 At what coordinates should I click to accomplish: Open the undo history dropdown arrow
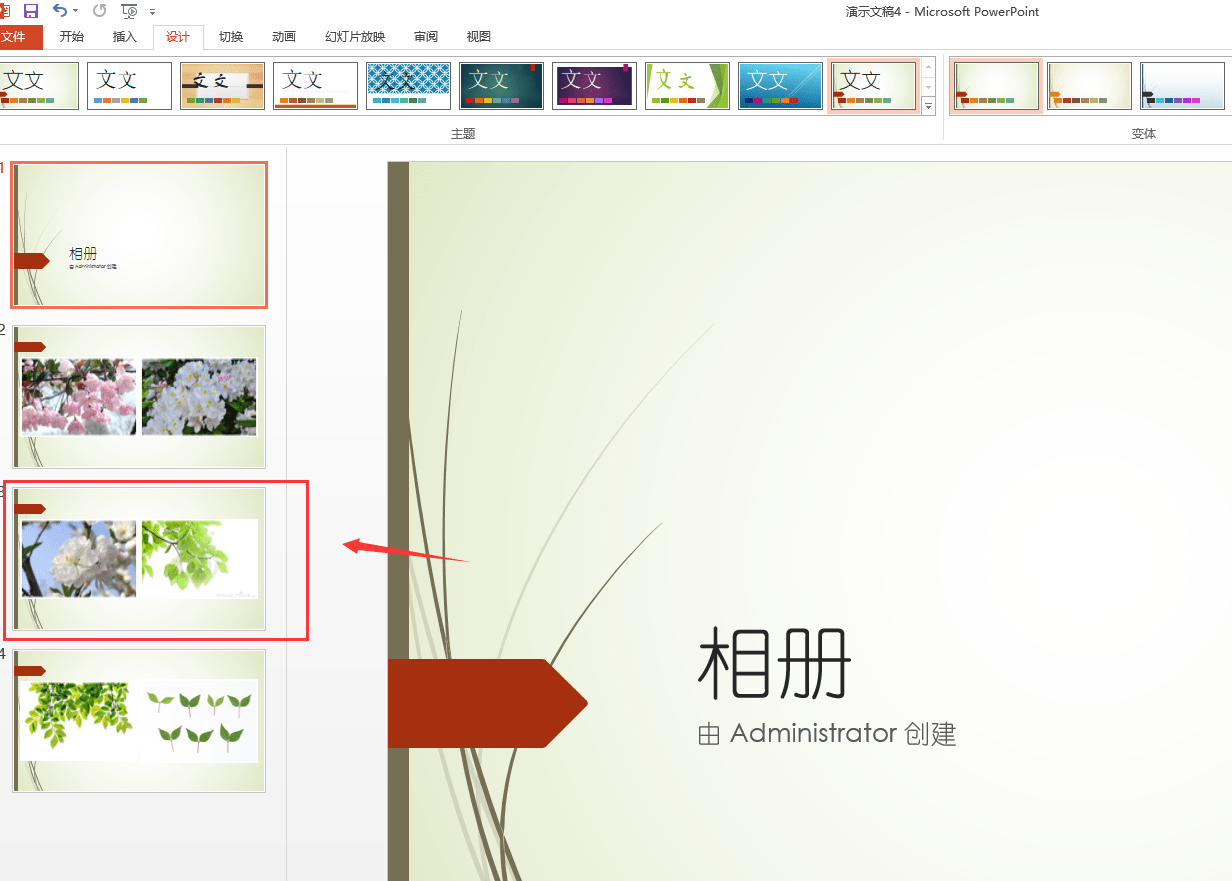[x=75, y=12]
